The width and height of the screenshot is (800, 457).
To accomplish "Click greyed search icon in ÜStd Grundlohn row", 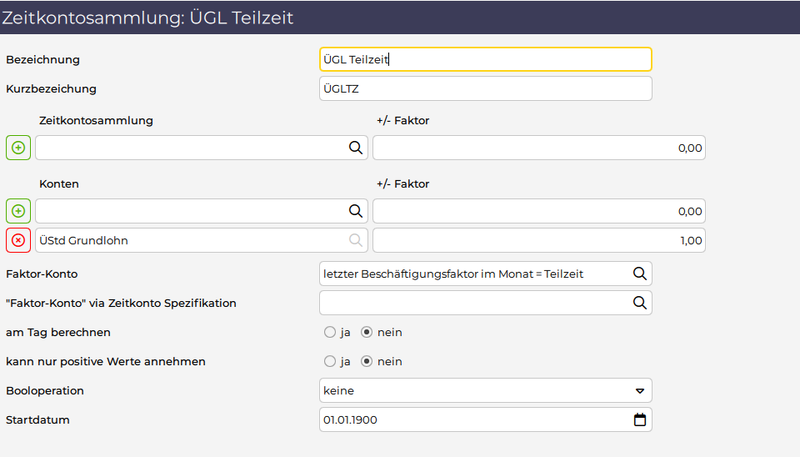I will tap(354, 240).
